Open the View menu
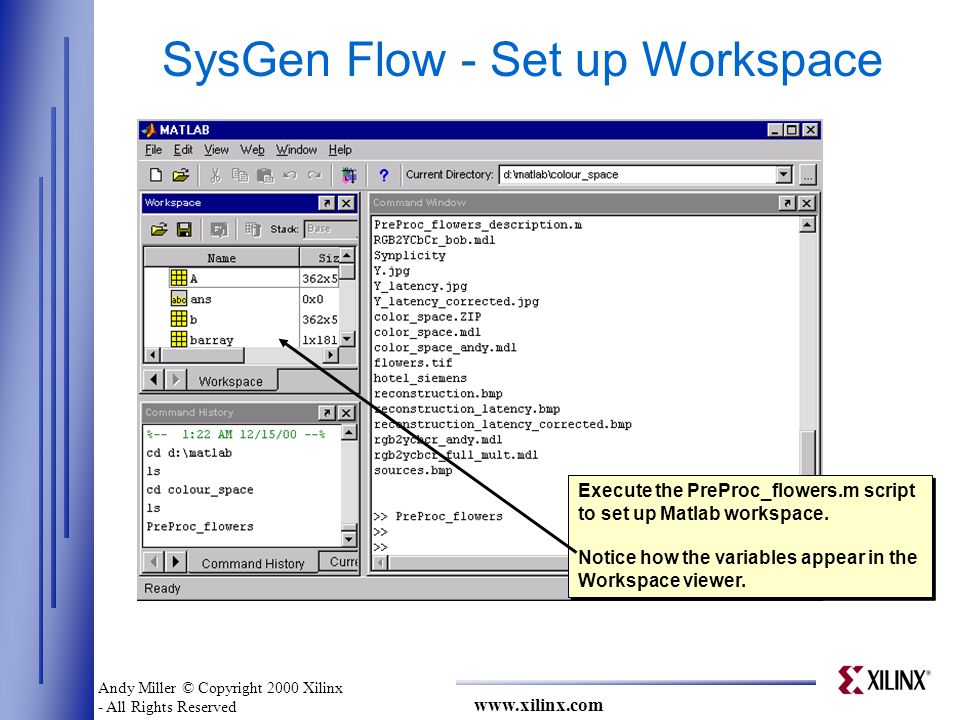This screenshot has width=960, height=720. pos(216,150)
